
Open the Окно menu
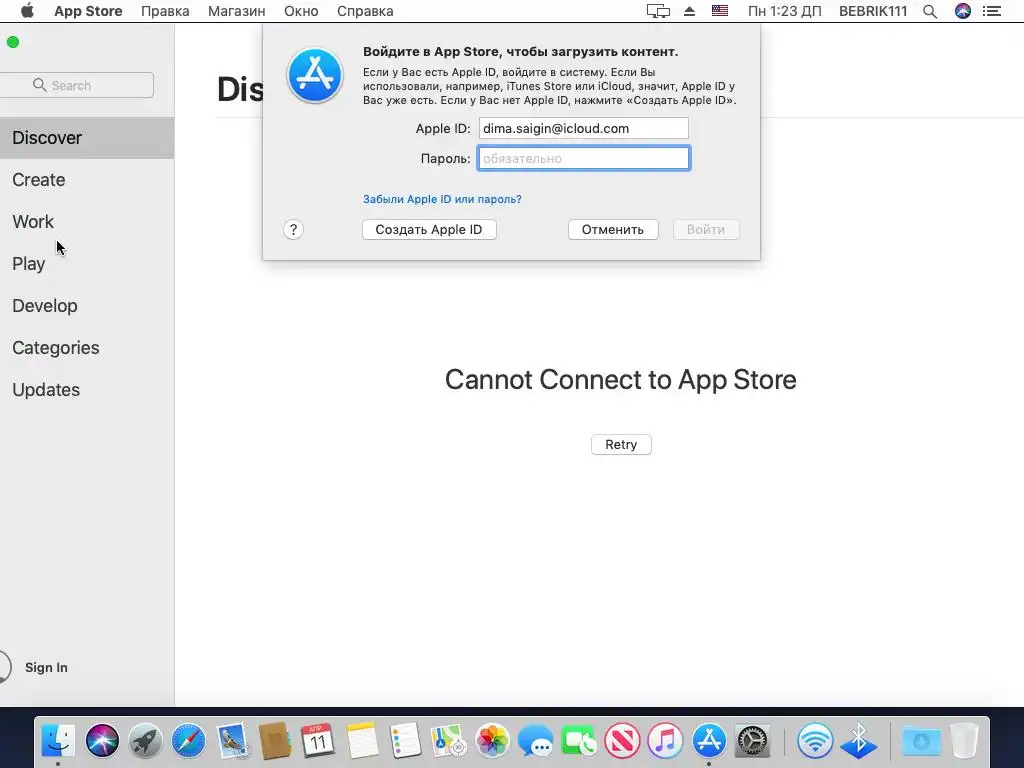(301, 11)
